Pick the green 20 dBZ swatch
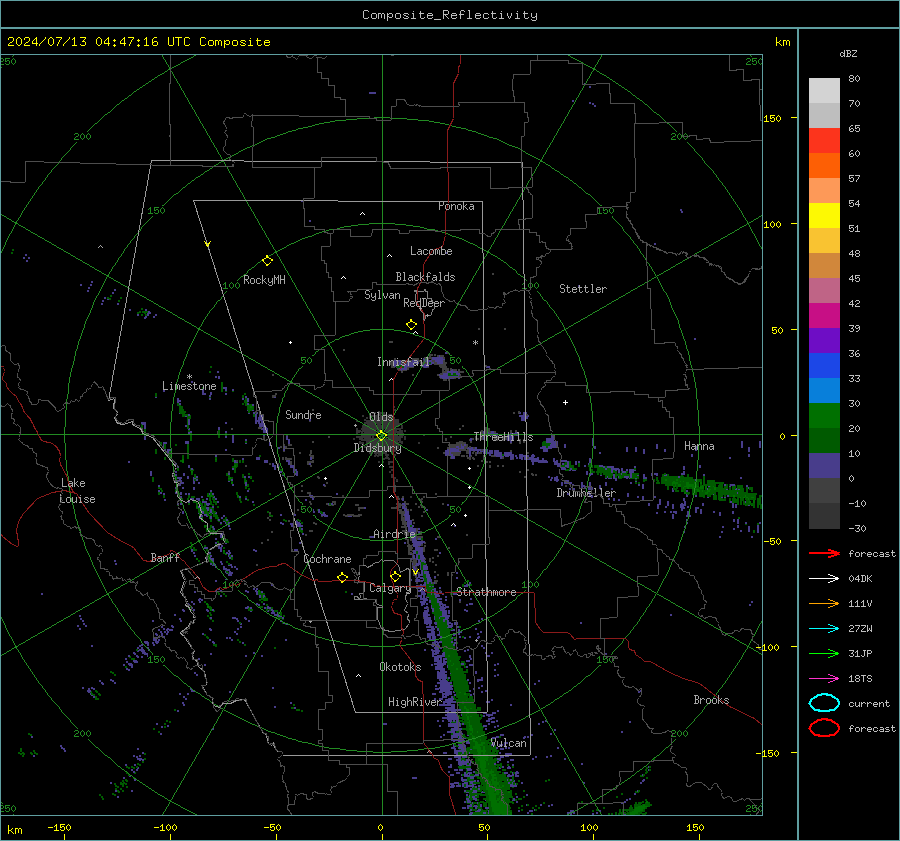Image resolution: width=900 pixels, height=841 pixels. pyautogui.click(x=824, y=415)
